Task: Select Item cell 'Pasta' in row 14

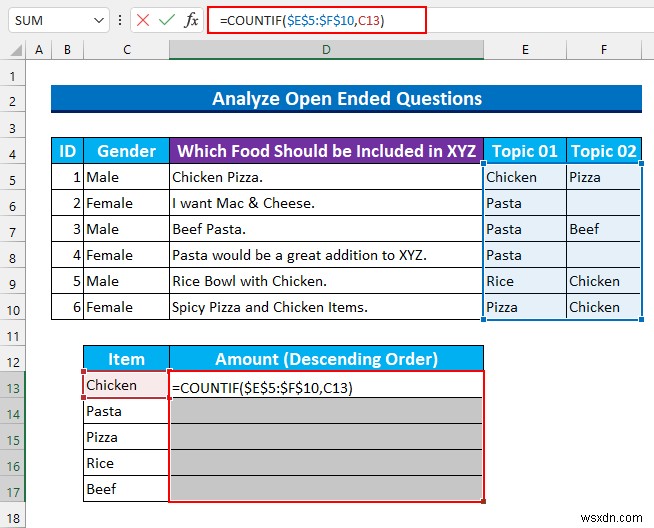Action: 126,411
